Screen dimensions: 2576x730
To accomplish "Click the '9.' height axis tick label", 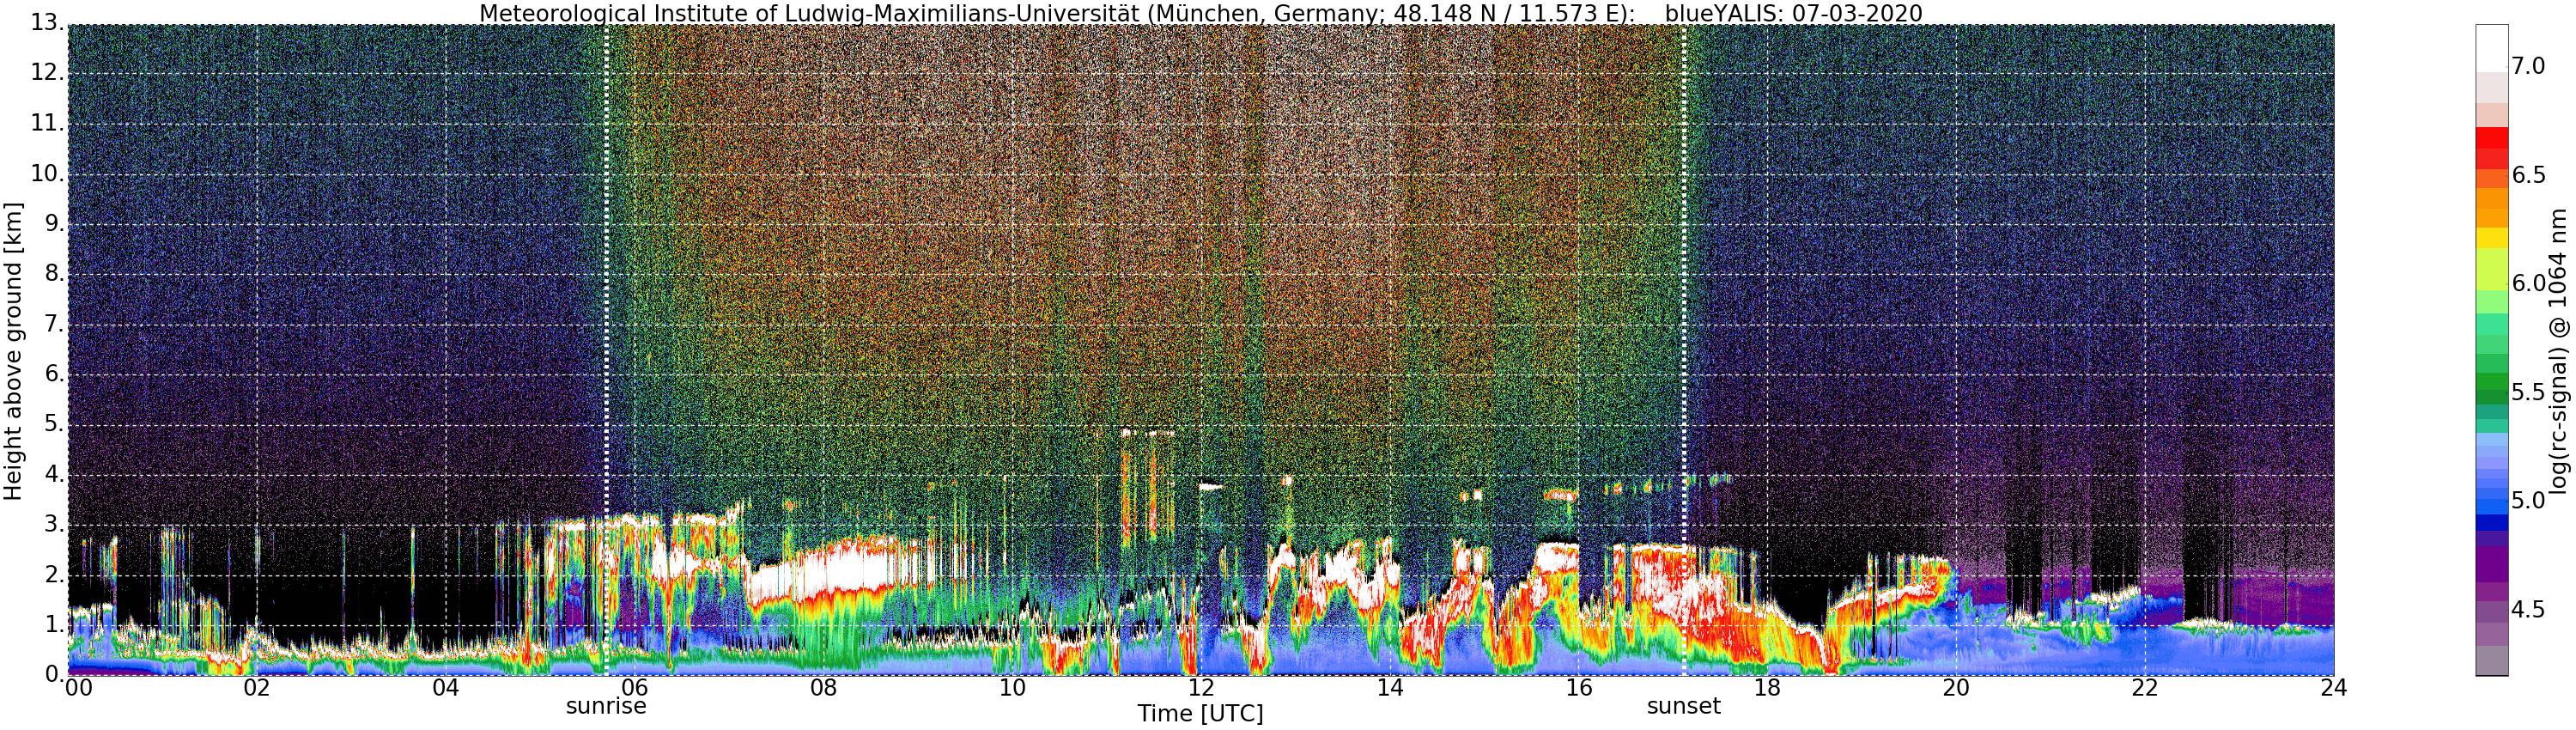I will (x=54, y=223).
